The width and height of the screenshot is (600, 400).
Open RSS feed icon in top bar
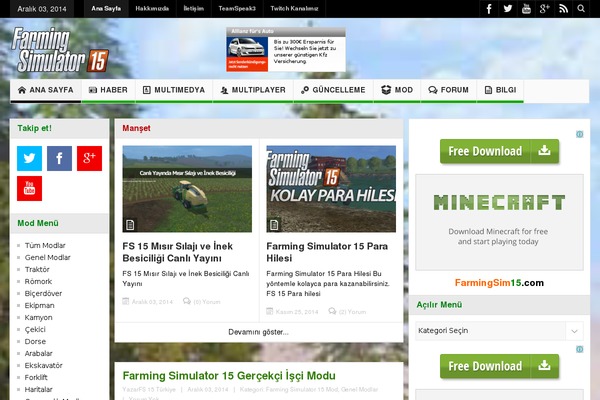(x=563, y=8)
